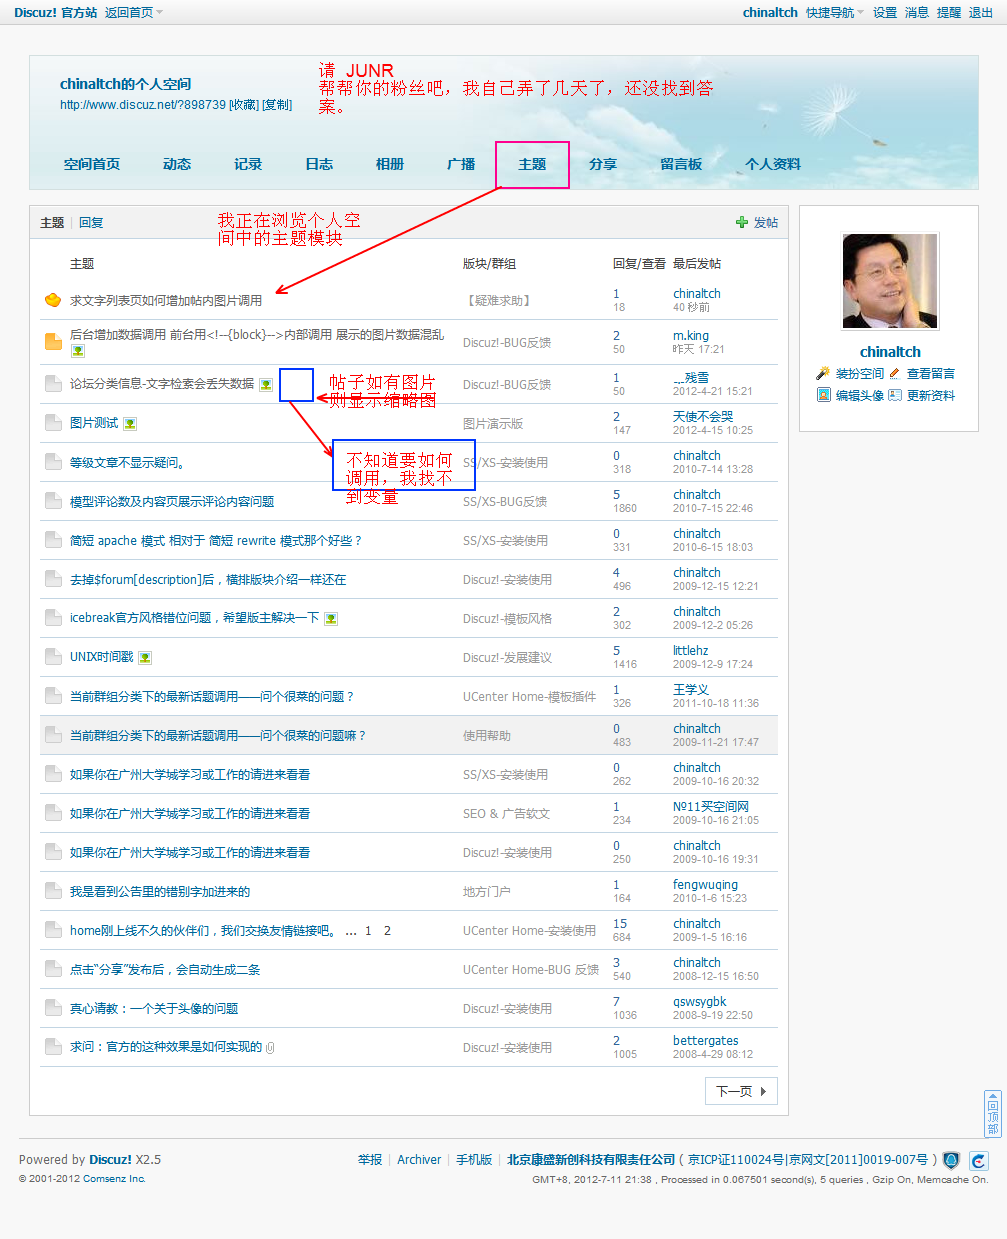This screenshot has height=1239, width=1007.
Task: Open thread 真心请教：一个关于头像的问题
Action: [154, 1009]
